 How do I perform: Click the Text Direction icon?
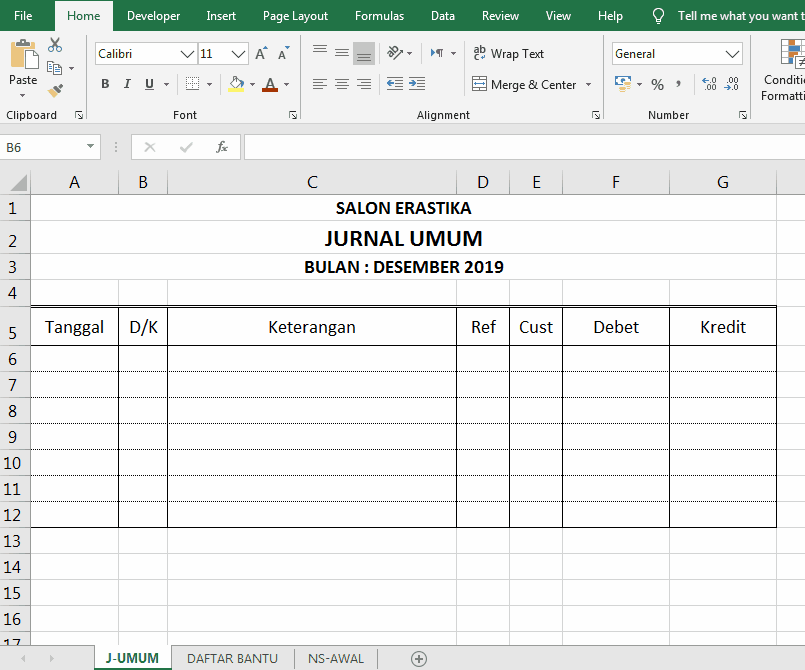coord(437,53)
